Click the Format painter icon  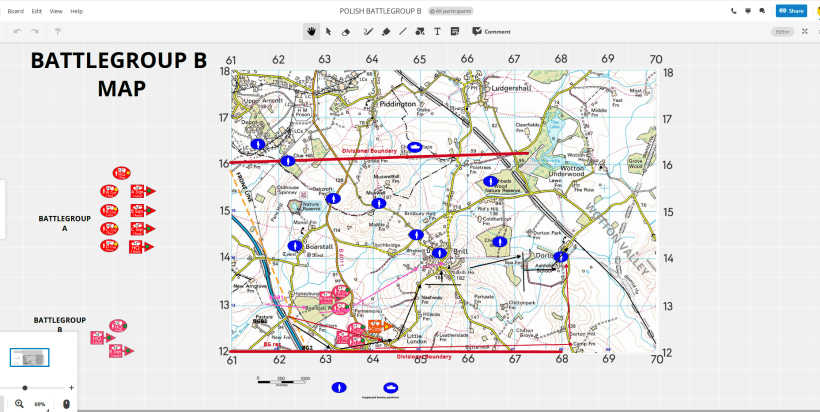tap(58, 32)
